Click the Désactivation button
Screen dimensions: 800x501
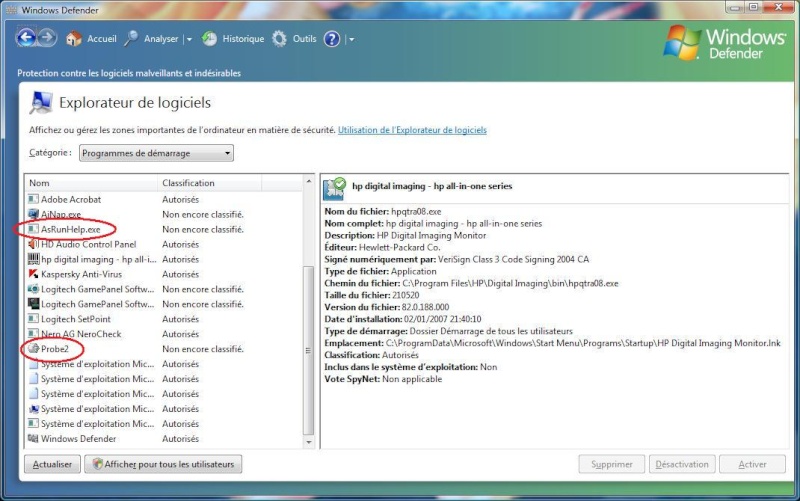(x=682, y=464)
